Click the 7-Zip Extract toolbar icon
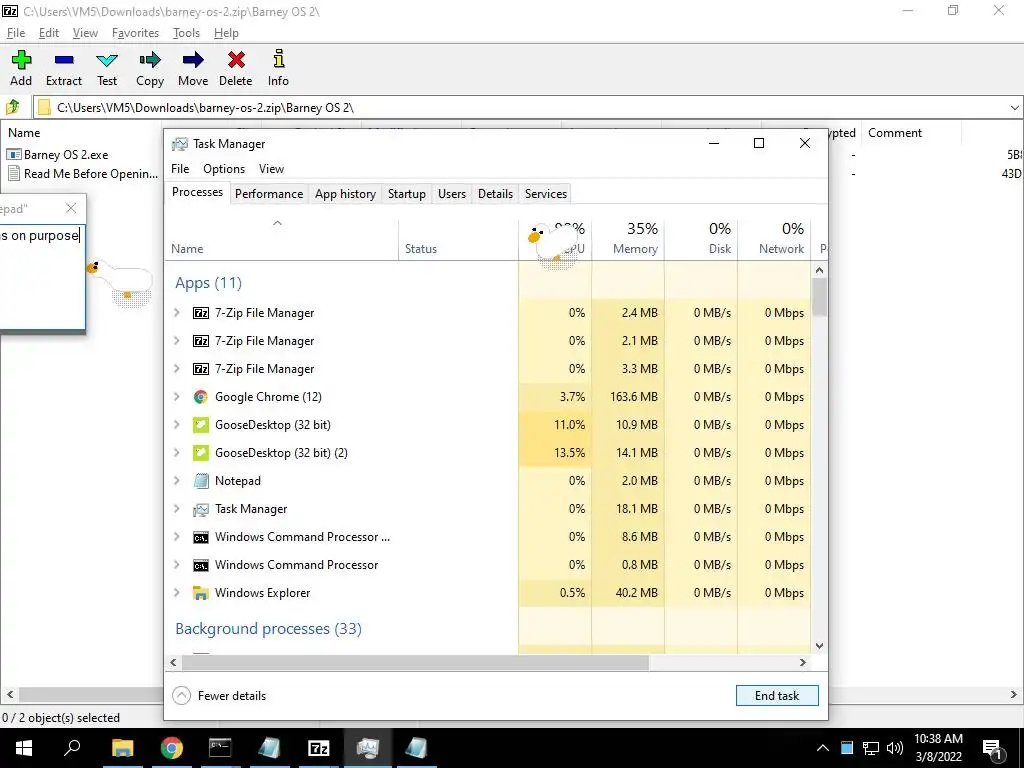 [x=64, y=60]
